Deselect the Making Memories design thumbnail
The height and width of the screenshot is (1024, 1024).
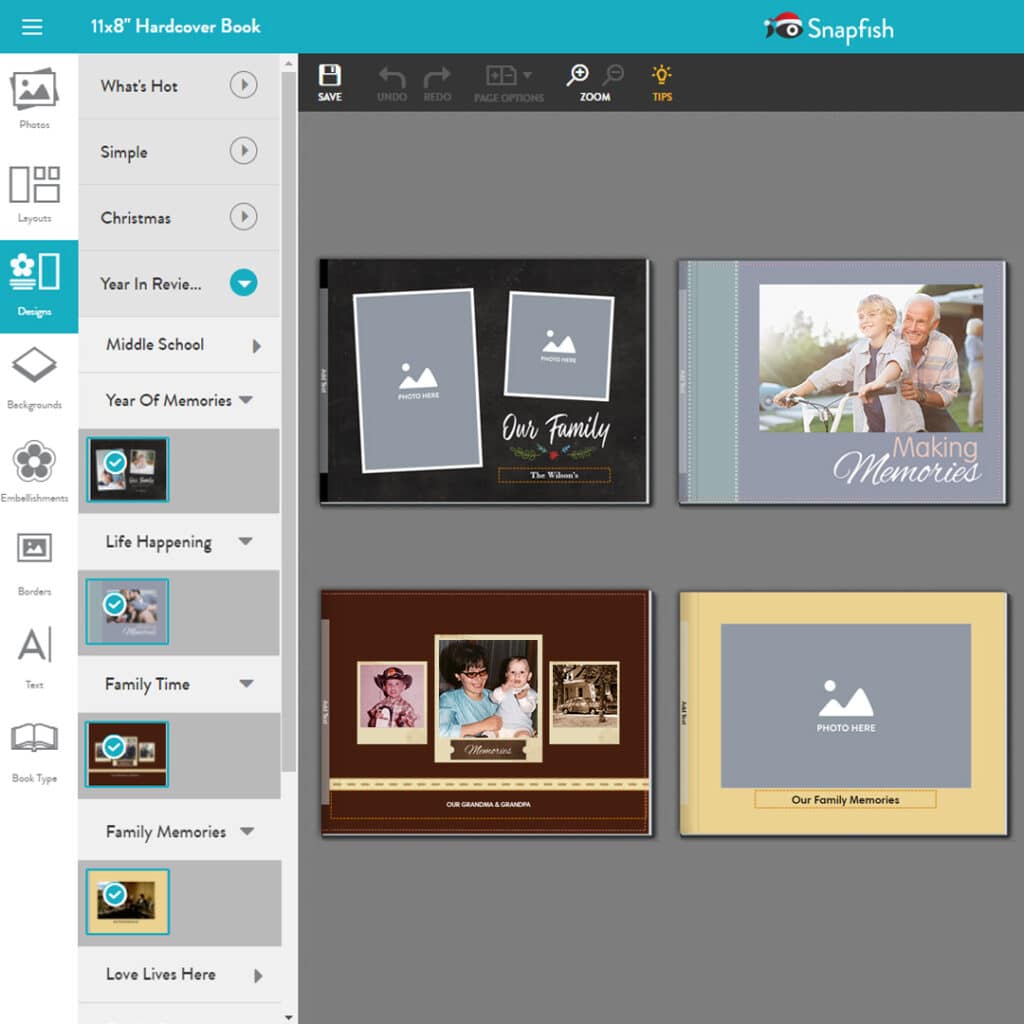tap(126, 610)
